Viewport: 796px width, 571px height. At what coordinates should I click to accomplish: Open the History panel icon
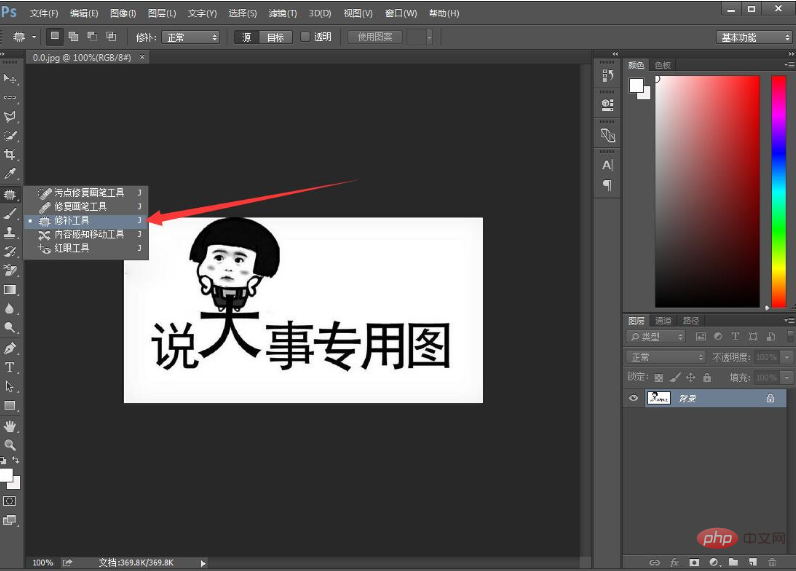click(607, 76)
